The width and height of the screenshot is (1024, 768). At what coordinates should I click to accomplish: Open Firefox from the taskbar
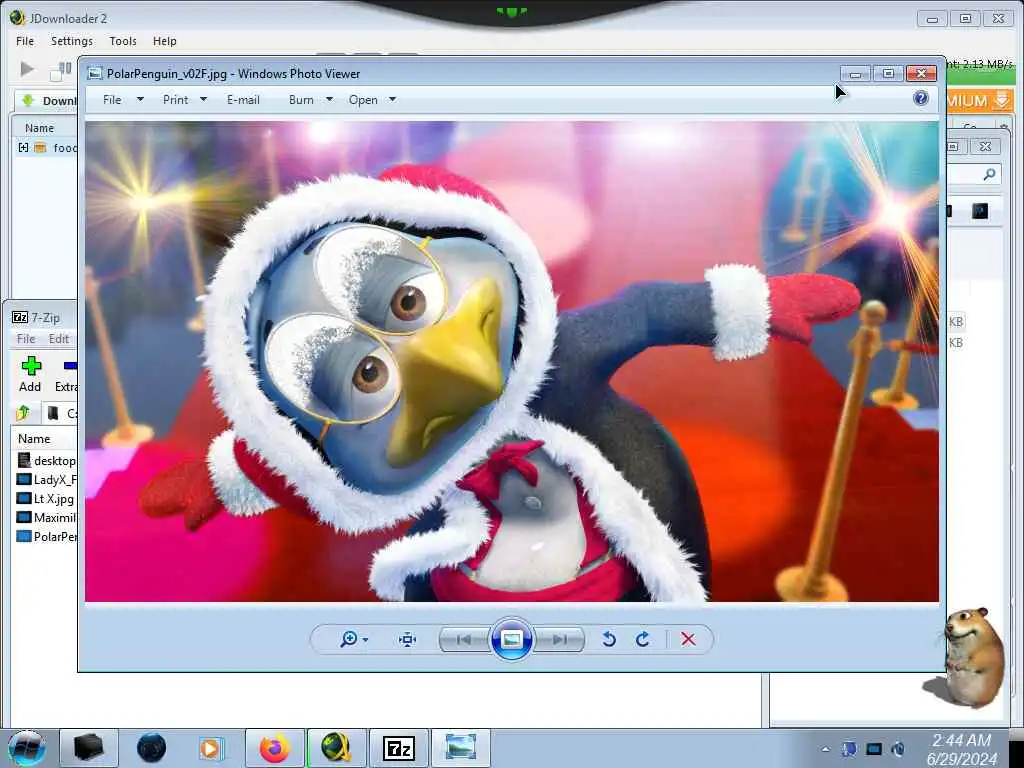click(274, 748)
